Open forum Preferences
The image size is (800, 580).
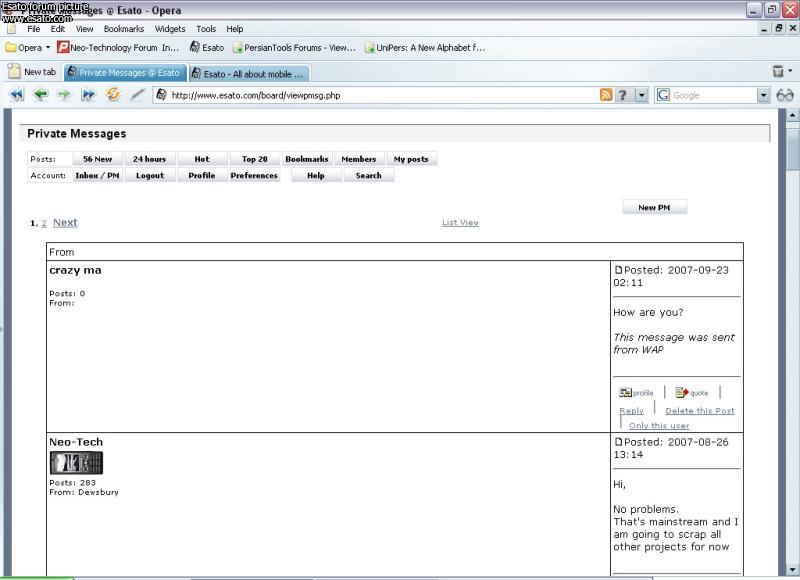254,175
